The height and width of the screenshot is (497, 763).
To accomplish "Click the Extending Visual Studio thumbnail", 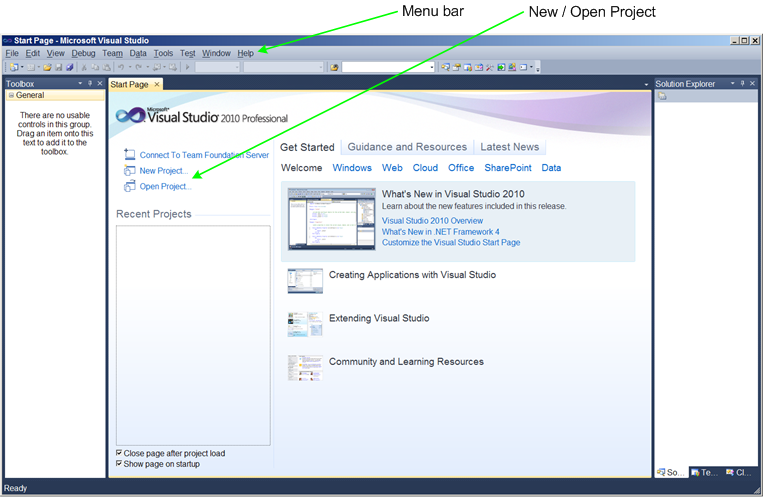I will (305, 324).
